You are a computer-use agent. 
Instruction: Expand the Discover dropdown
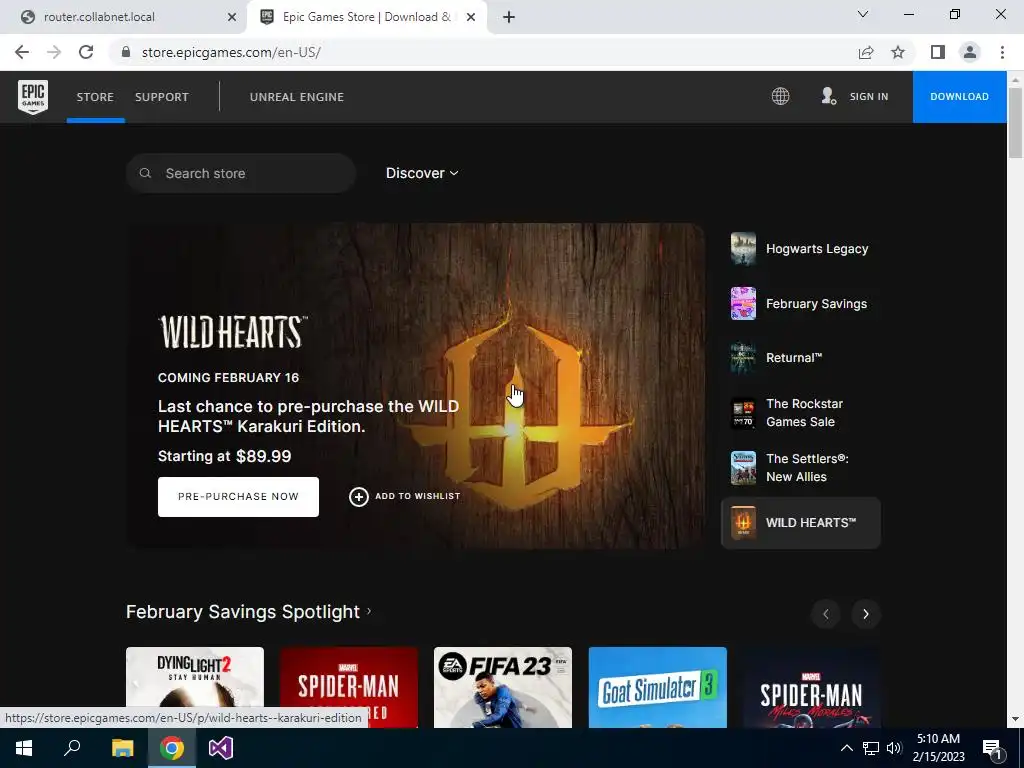tap(422, 173)
